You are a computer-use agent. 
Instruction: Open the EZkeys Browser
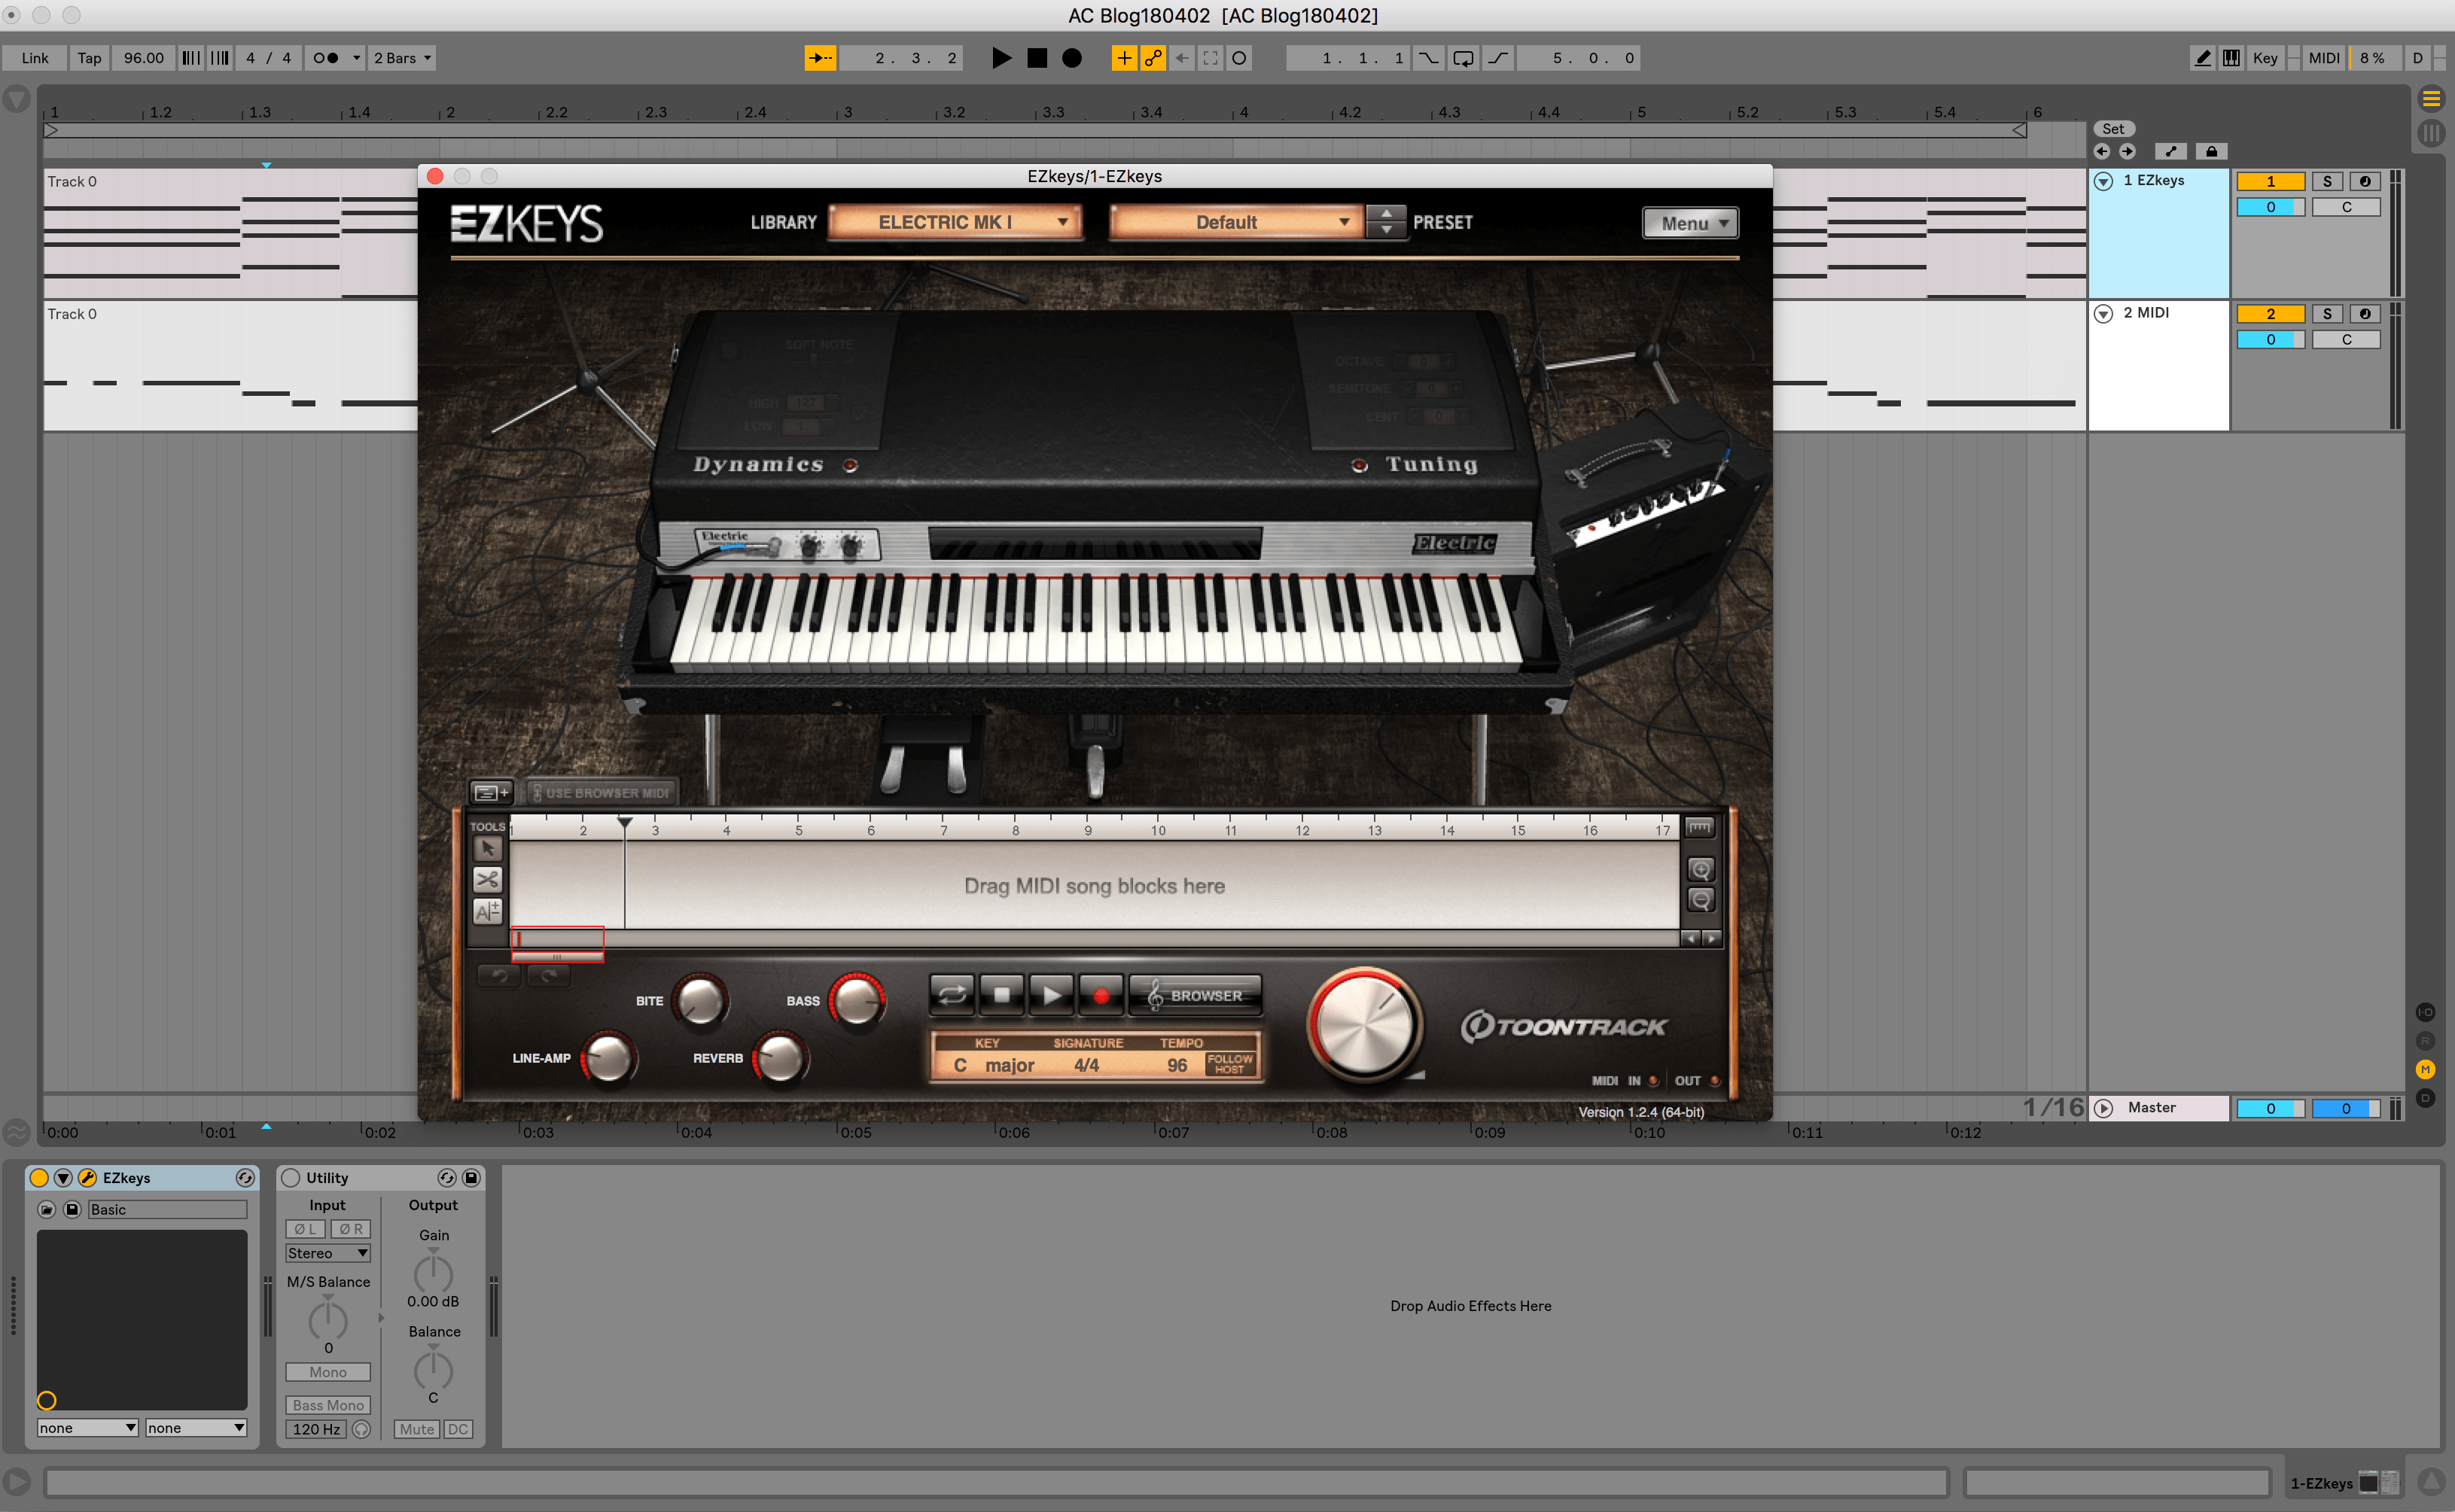pyautogui.click(x=1196, y=994)
